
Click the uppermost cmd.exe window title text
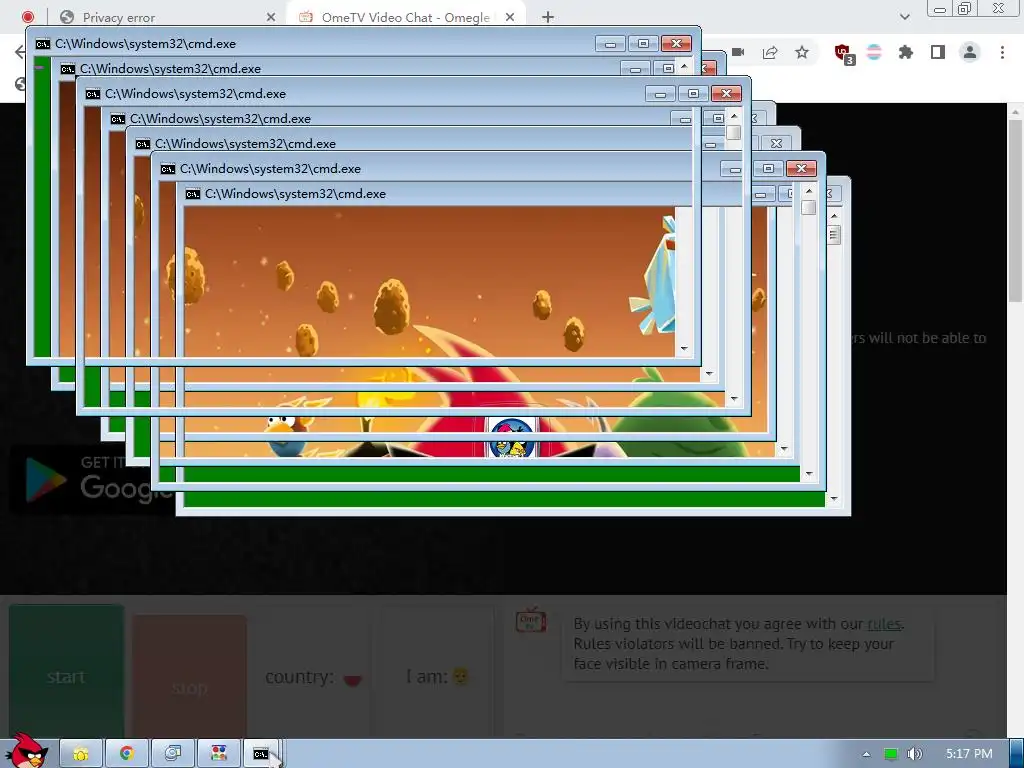pyautogui.click(x=146, y=44)
